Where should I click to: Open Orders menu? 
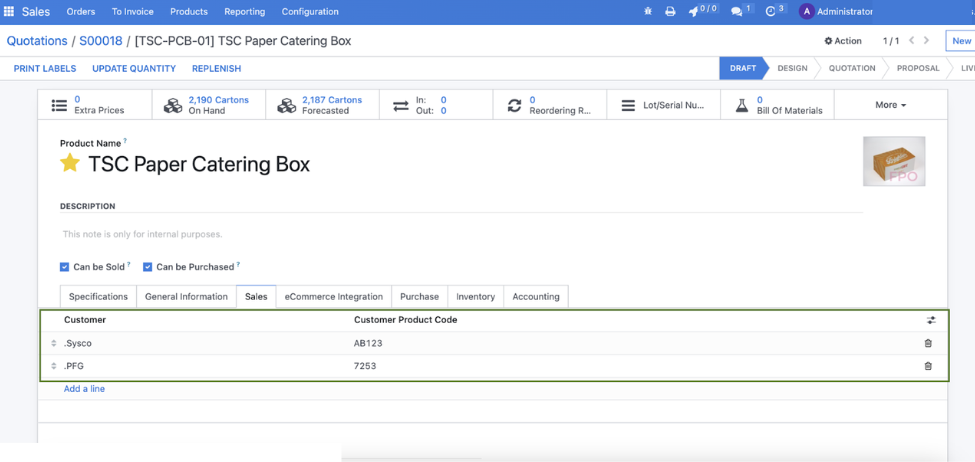(x=81, y=12)
